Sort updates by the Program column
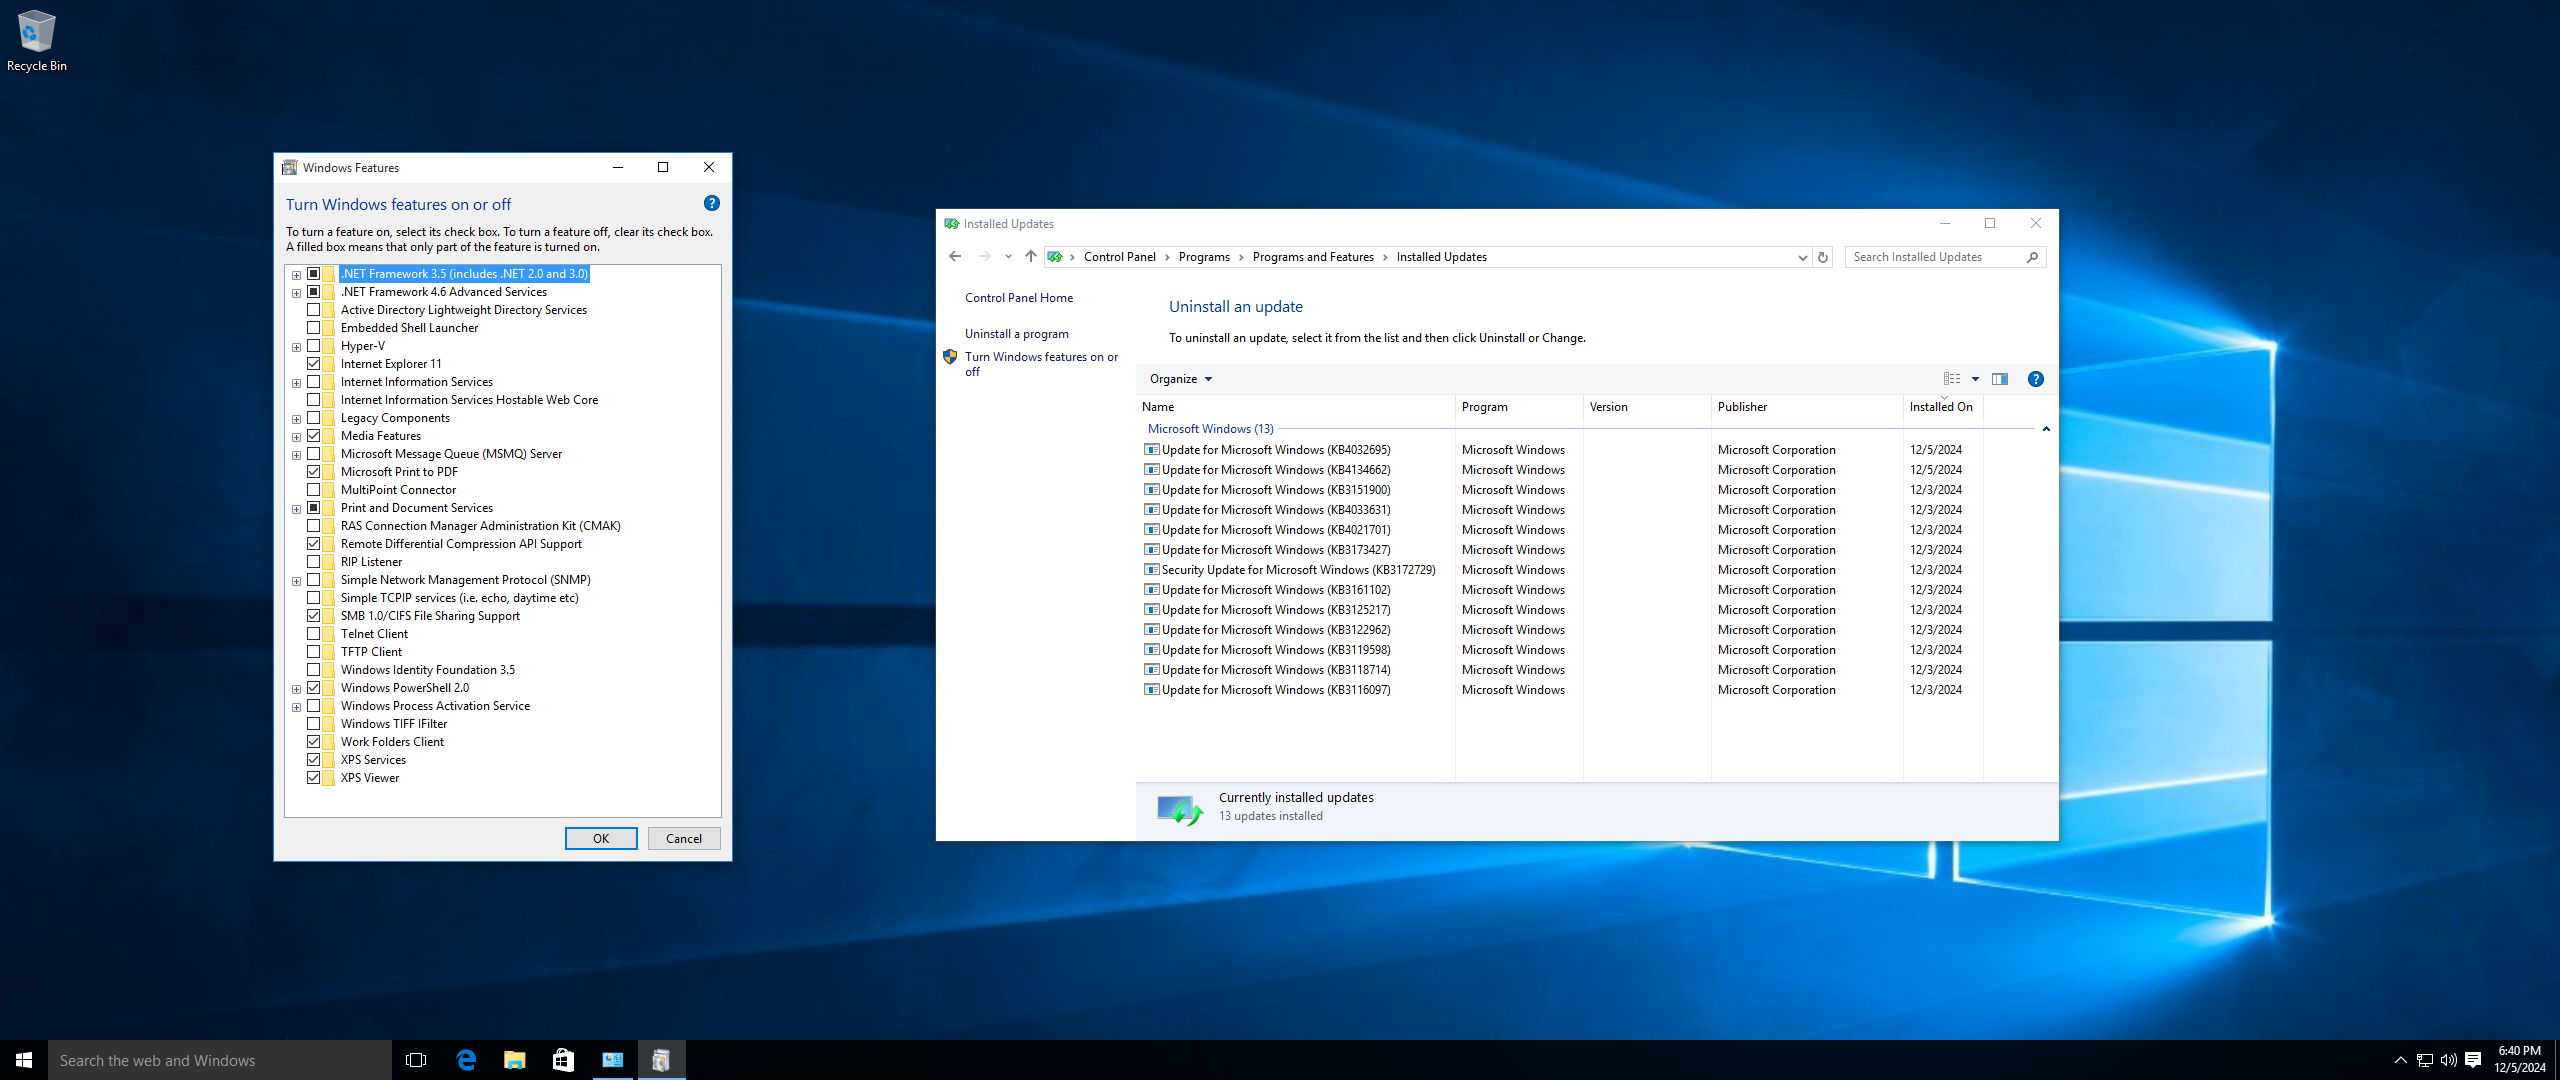Viewport: 2560px width, 1080px height. (1520, 407)
